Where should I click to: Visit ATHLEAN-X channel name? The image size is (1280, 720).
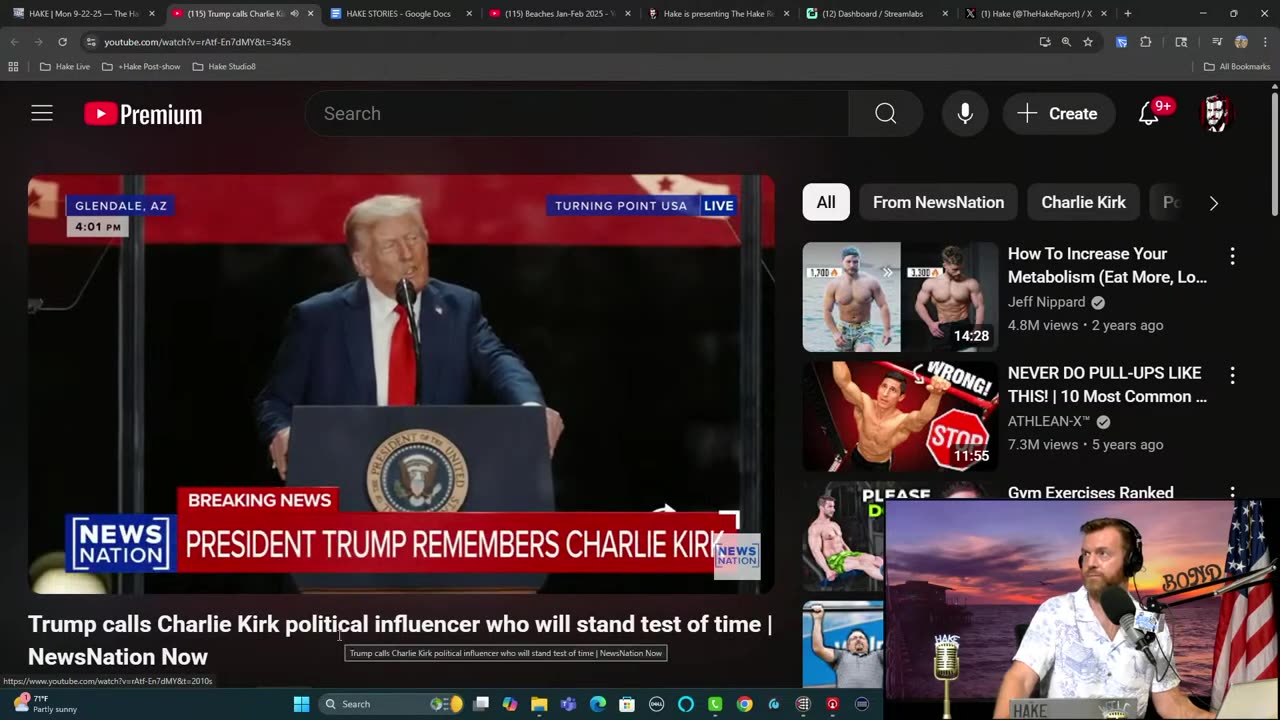click(1049, 421)
